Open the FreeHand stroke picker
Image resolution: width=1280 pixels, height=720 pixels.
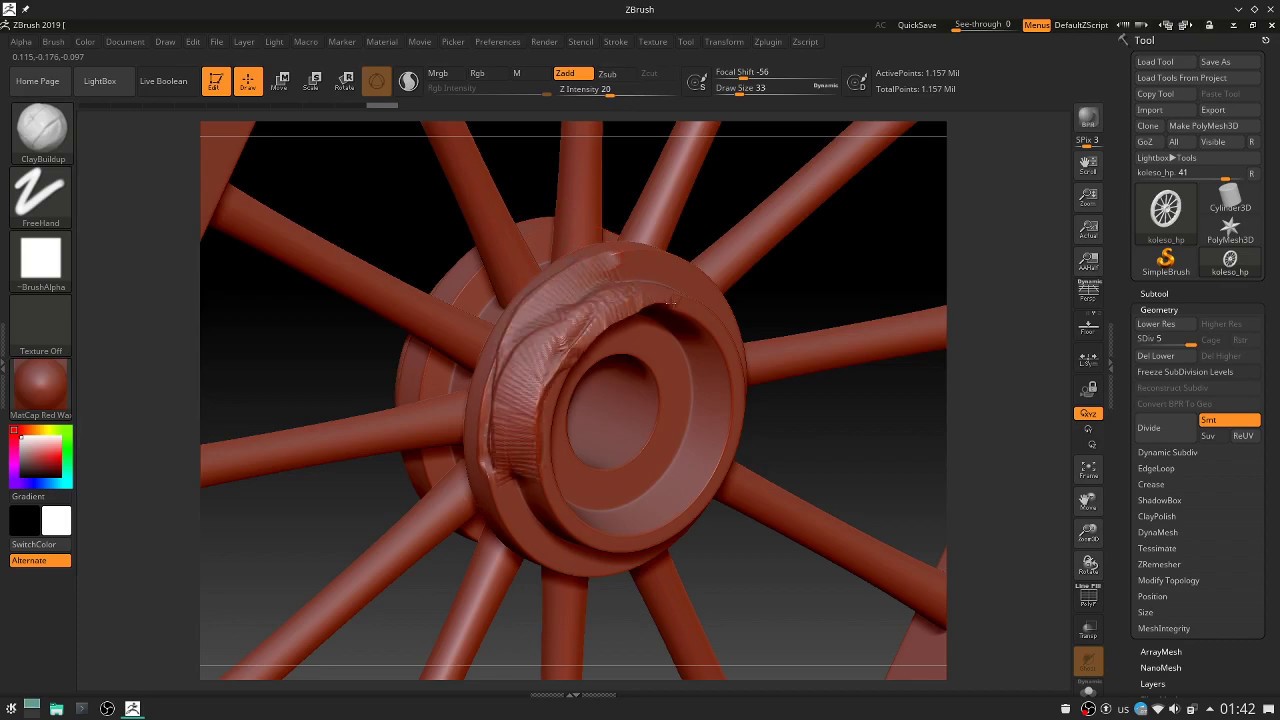pyautogui.click(x=42, y=197)
